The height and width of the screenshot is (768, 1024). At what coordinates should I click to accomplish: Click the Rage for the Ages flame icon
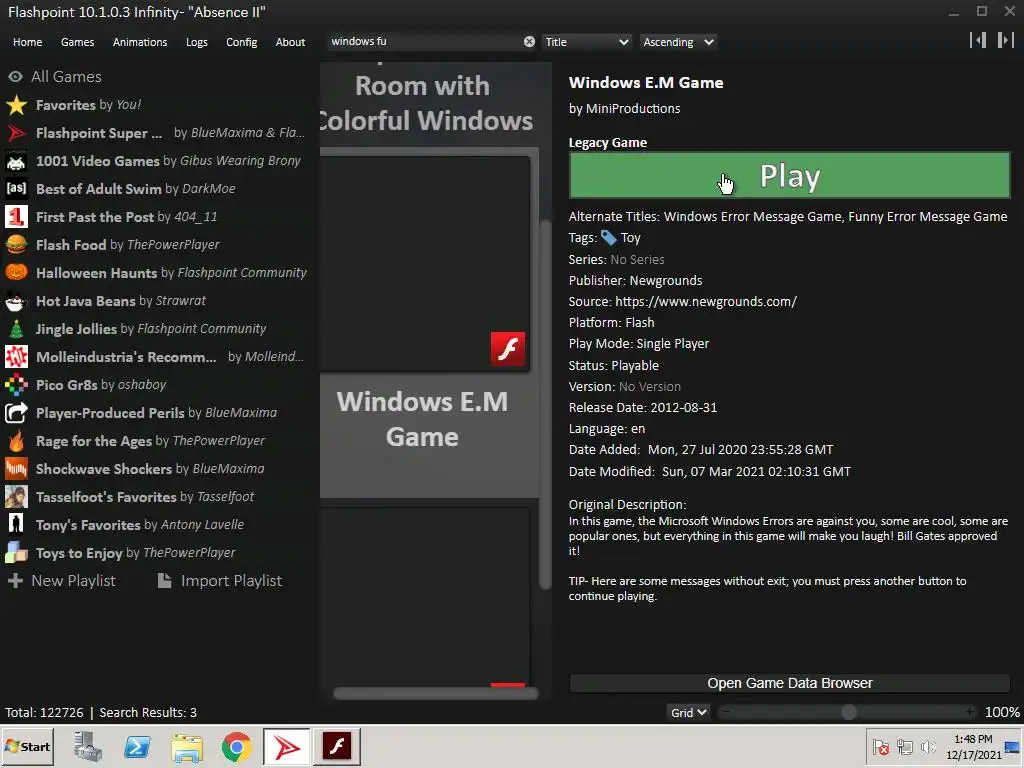tap(16, 441)
